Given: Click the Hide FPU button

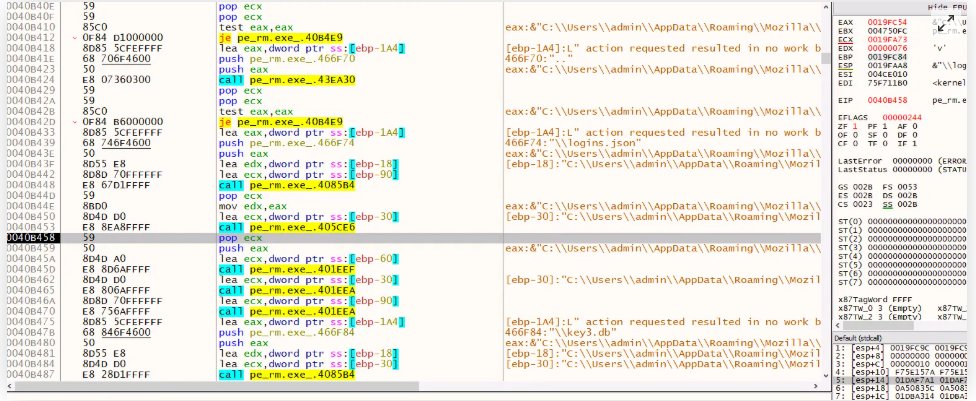Looking at the screenshot, I should pos(946,6).
